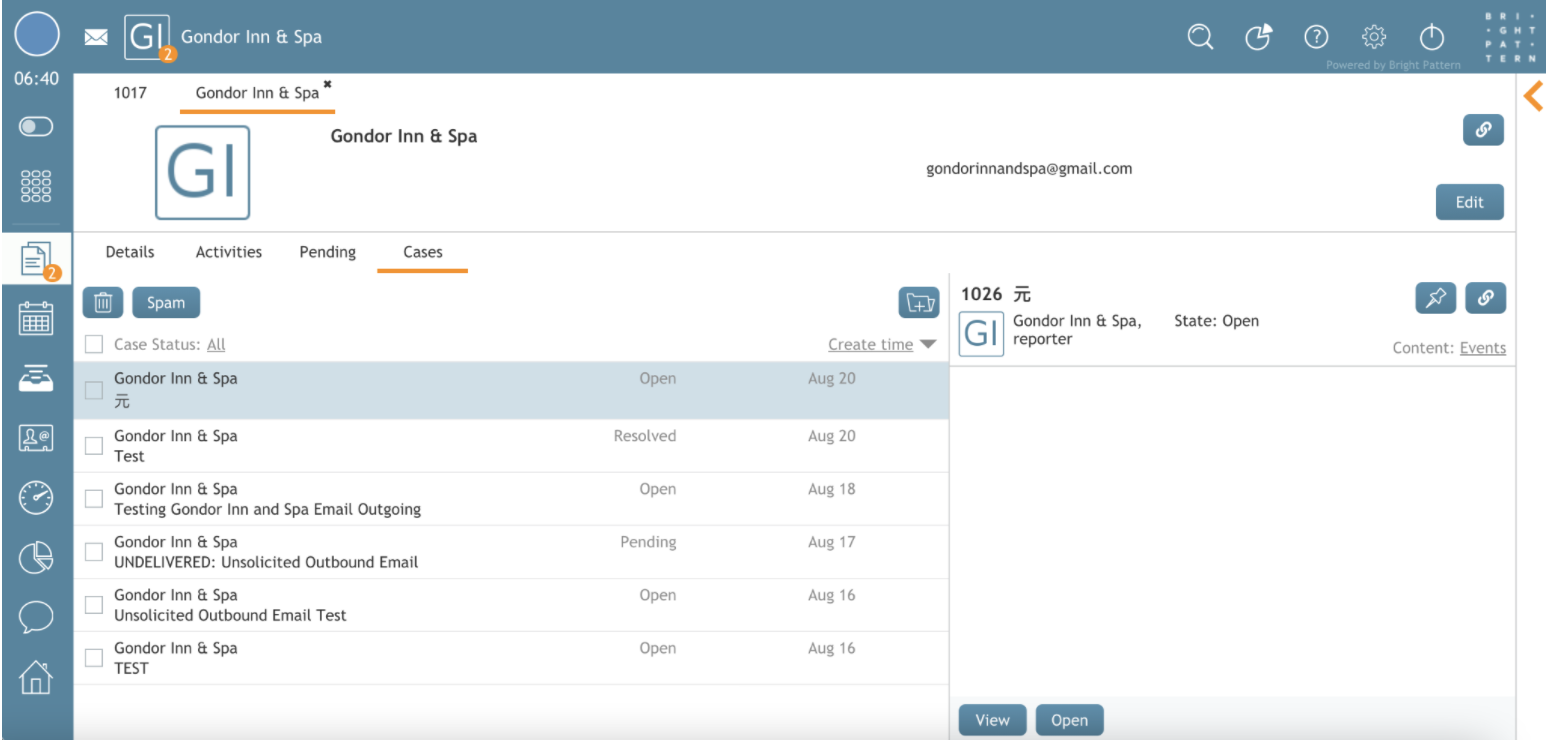Open the Details tab
Screen dimensions: 1546x744
[x=130, y=252]
